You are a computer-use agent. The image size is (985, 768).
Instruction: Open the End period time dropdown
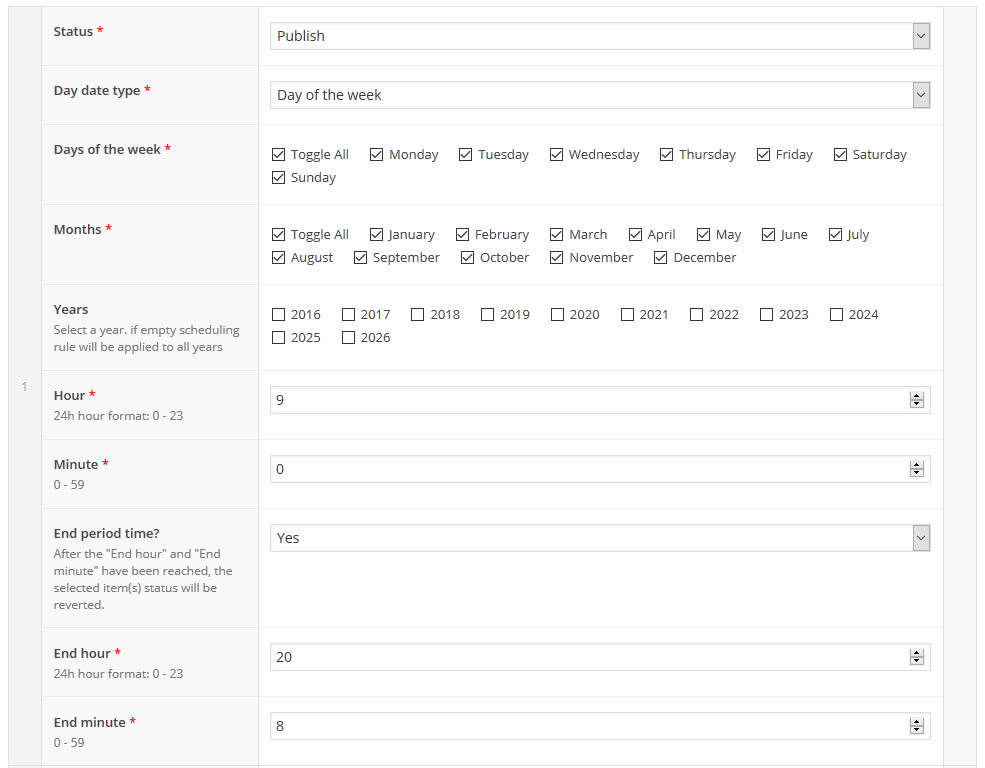coord(600,538)
